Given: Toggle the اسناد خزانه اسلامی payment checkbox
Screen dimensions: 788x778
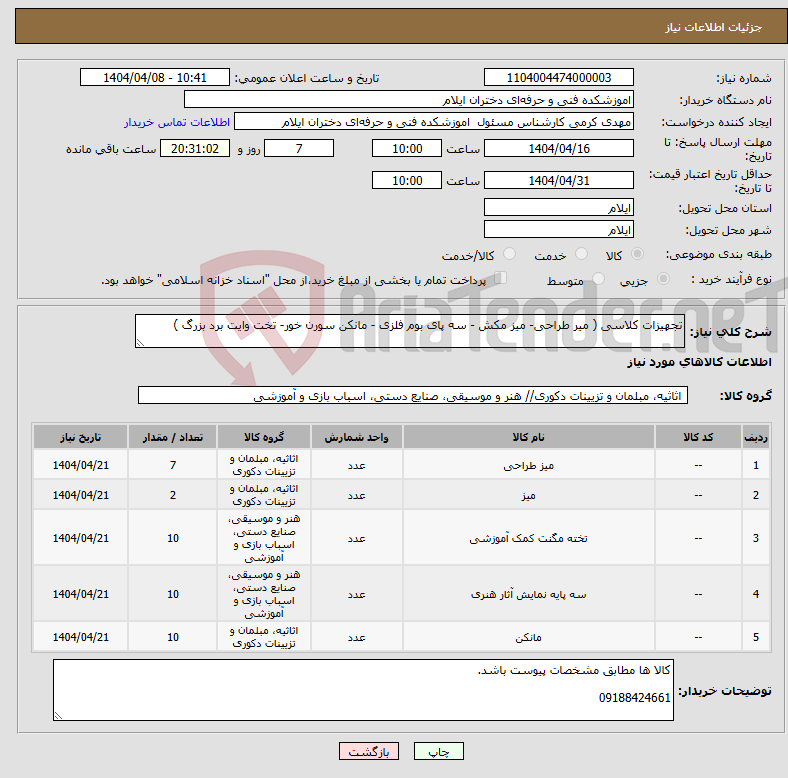Looking at the screenshot, I should [x=500, y=278].
